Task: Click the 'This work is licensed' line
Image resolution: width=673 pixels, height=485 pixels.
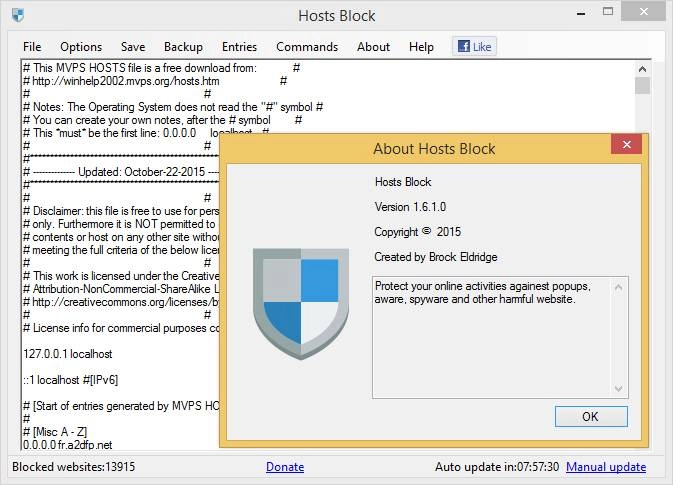Action: [121, 276]
